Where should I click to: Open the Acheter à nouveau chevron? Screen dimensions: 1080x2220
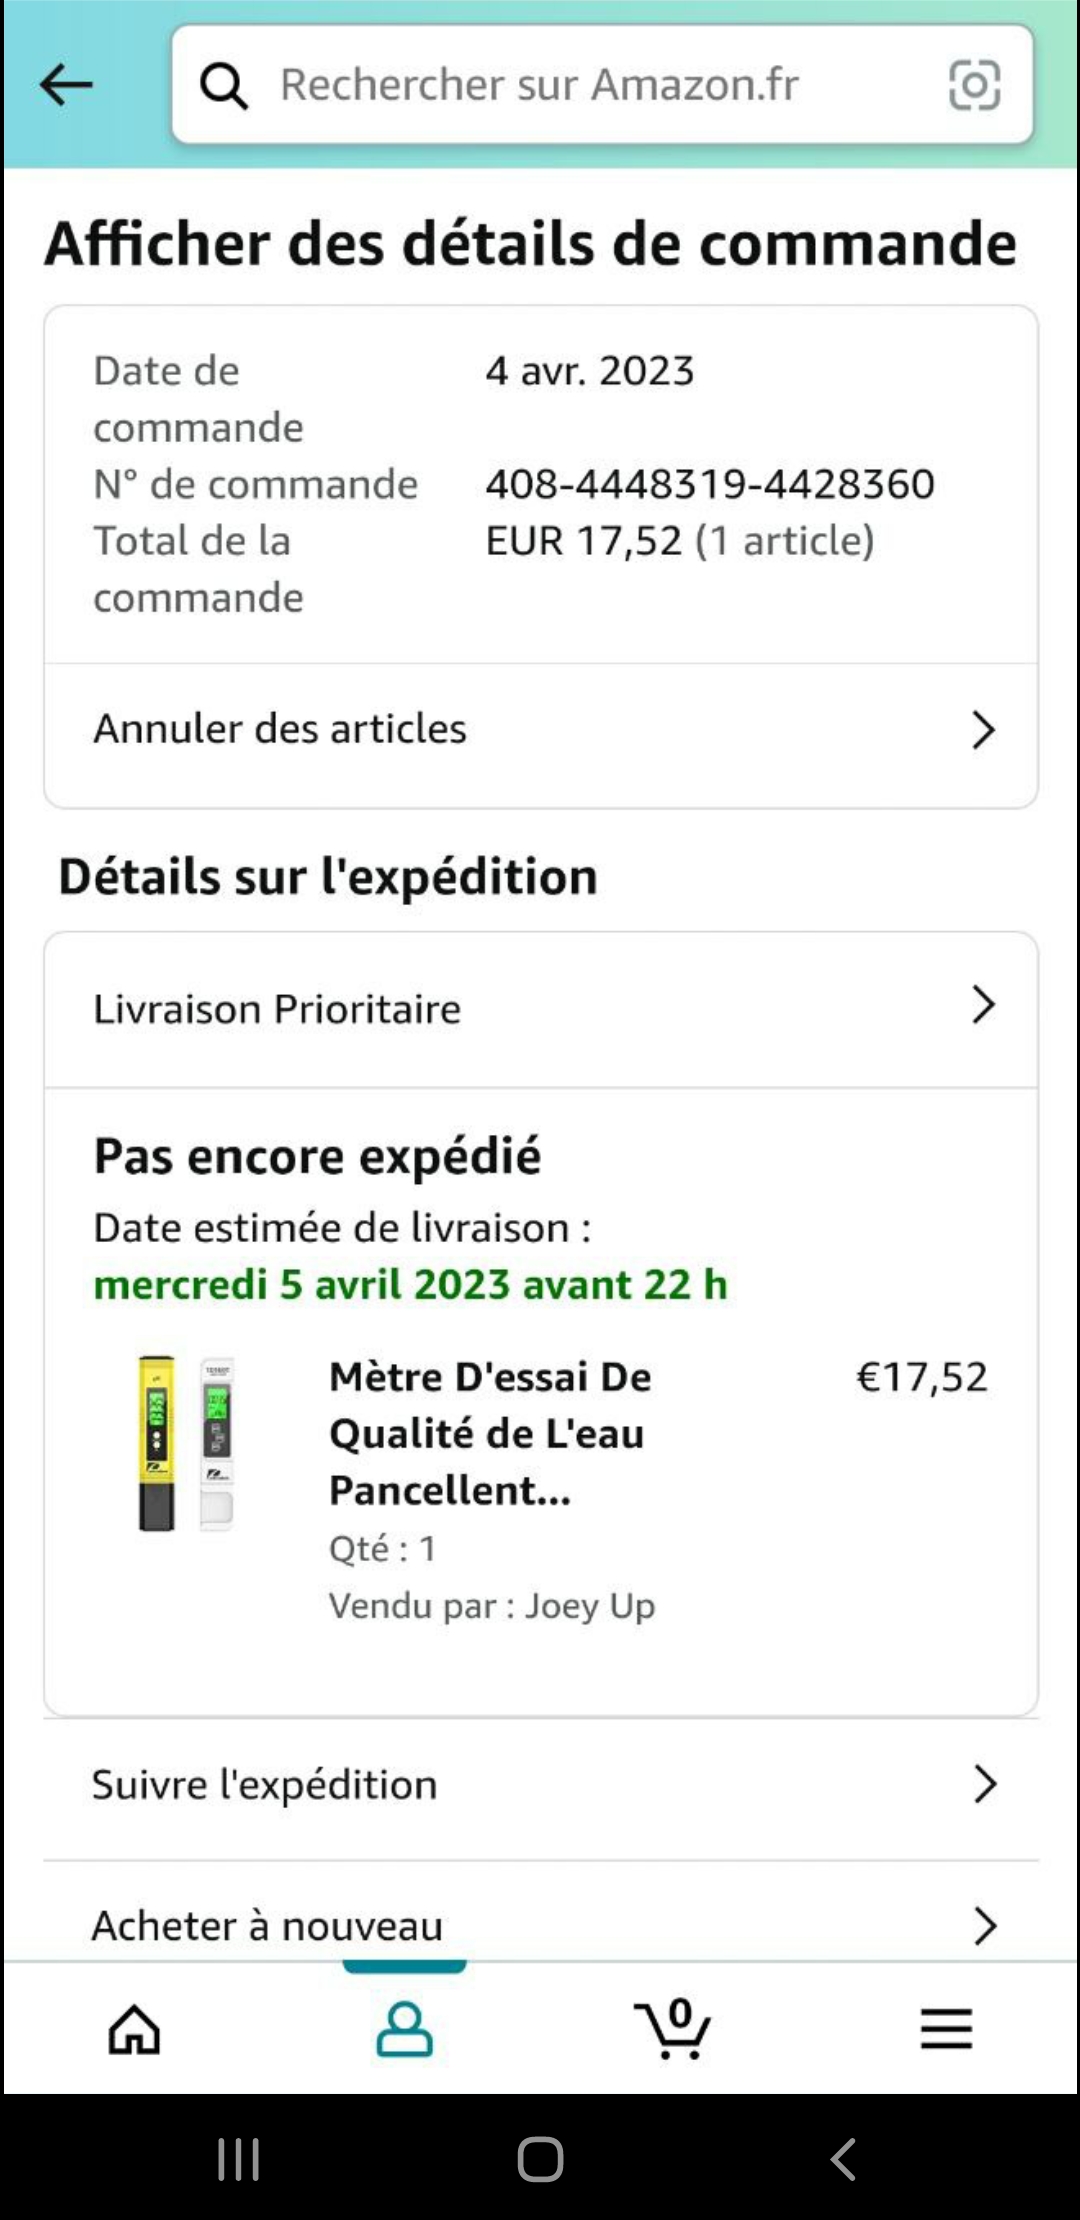coord(984,1925)
